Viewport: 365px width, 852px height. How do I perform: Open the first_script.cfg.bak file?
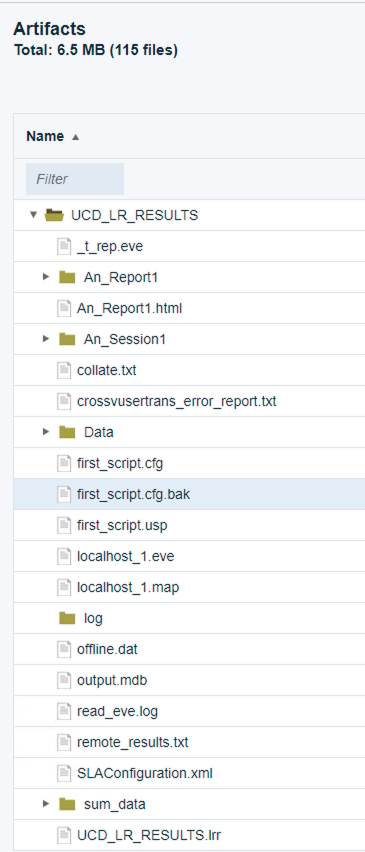[134, 494]
